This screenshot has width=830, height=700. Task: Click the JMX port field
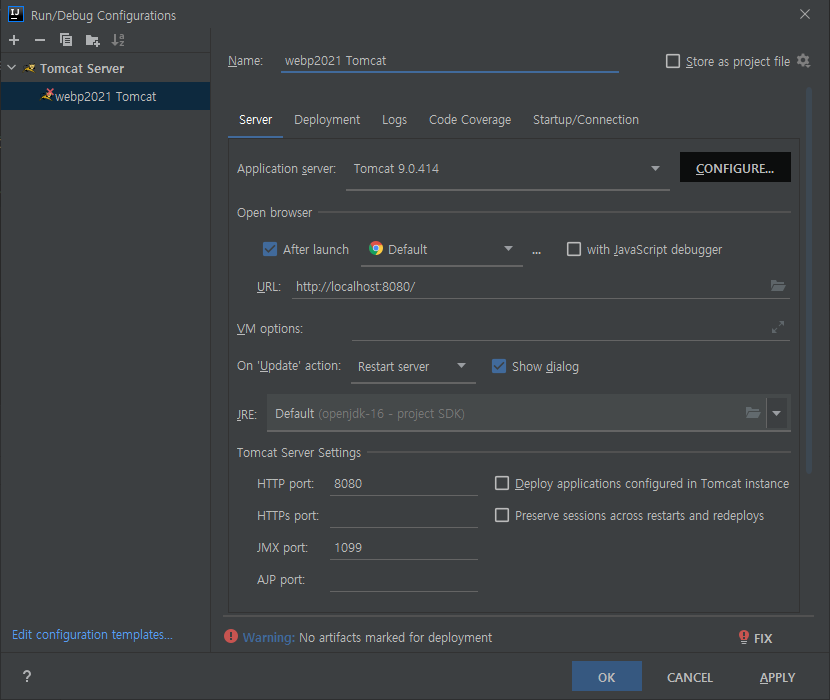click(x=403, y=548)
